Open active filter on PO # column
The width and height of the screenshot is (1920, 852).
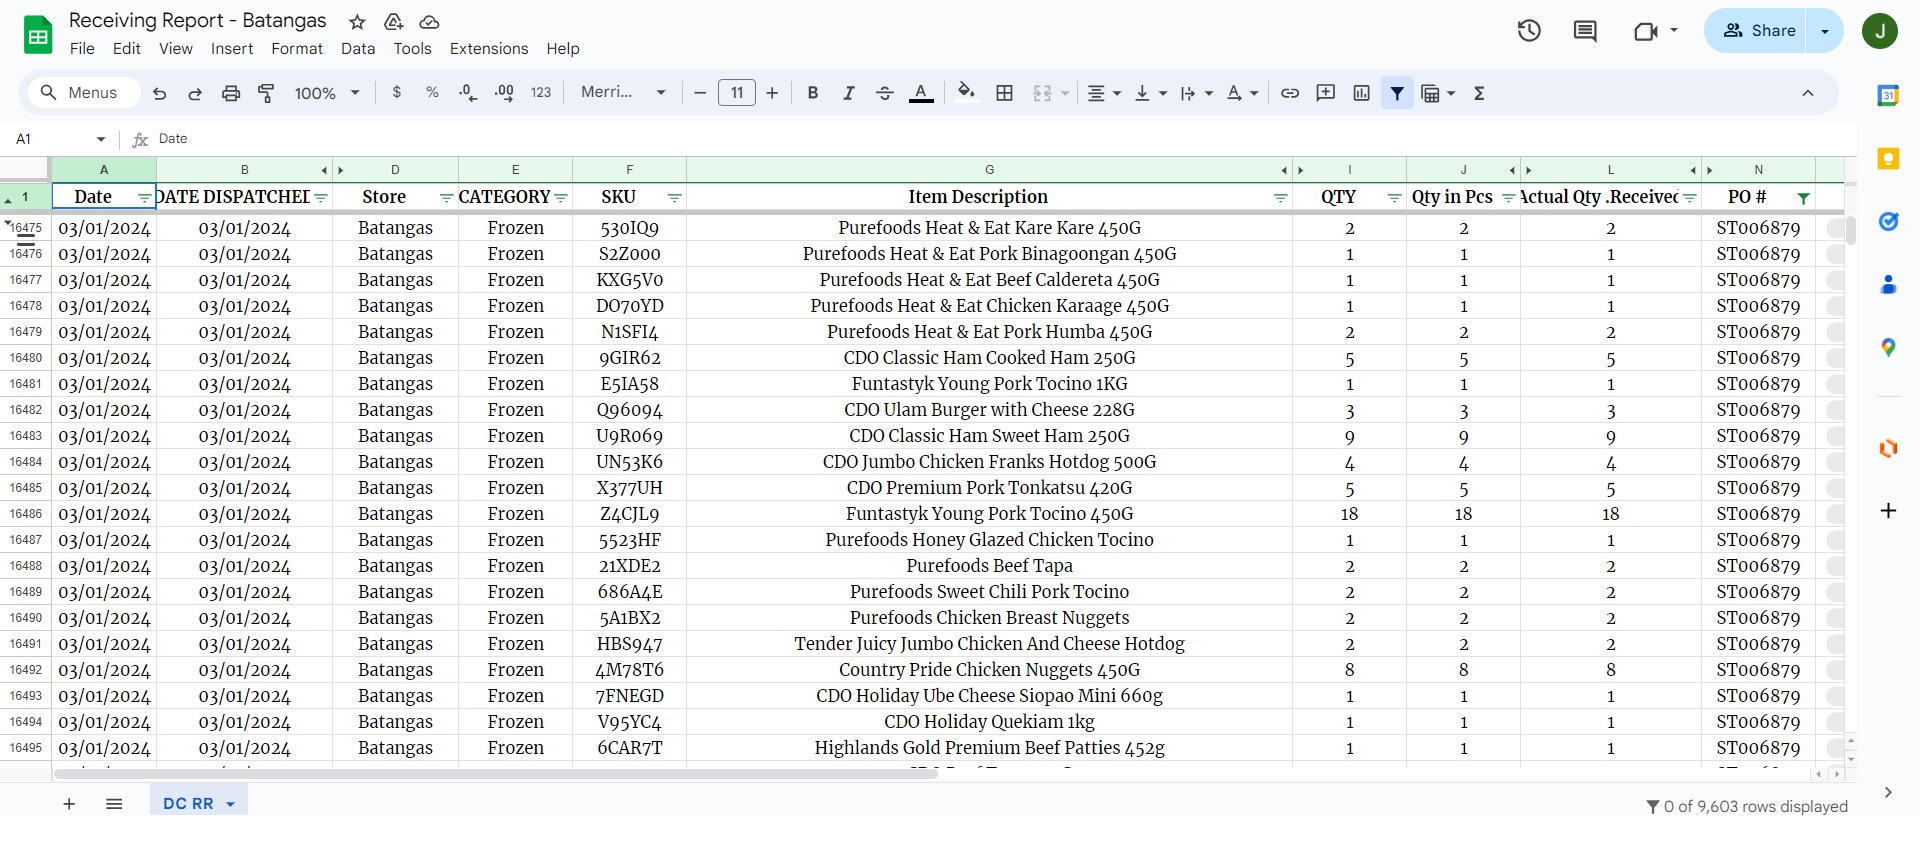point(1803,198)
